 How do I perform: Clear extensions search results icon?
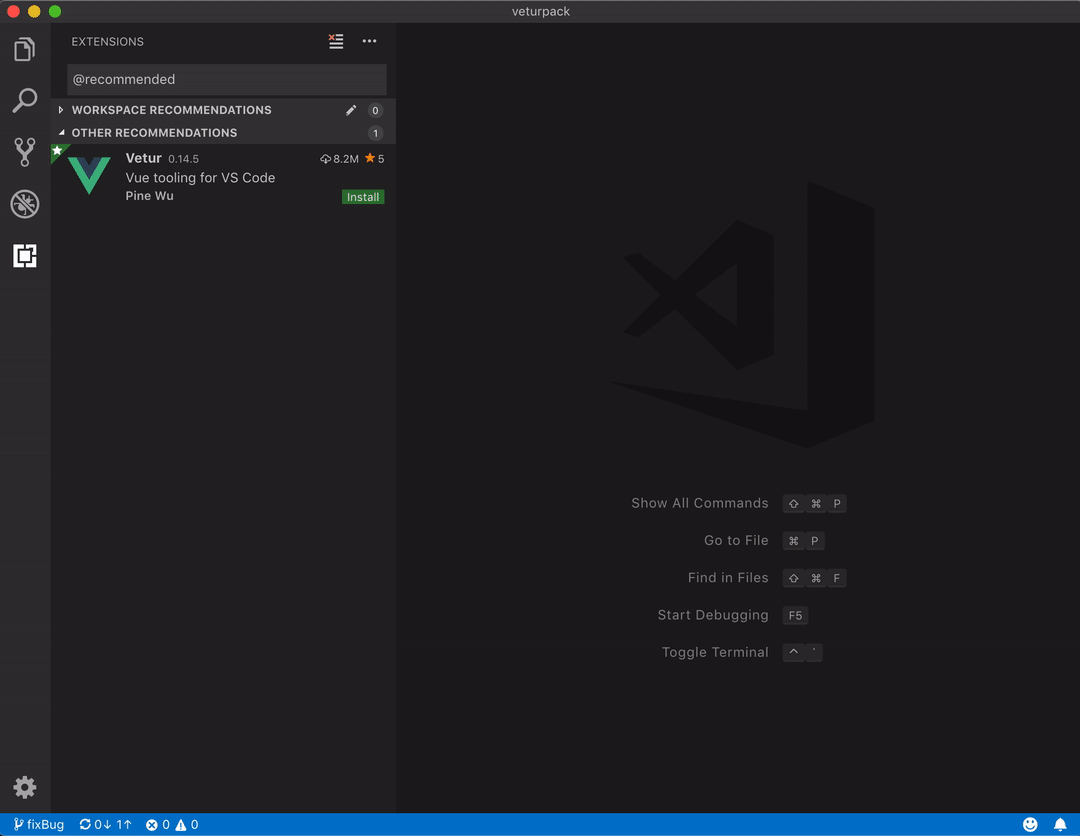[336, 41]
